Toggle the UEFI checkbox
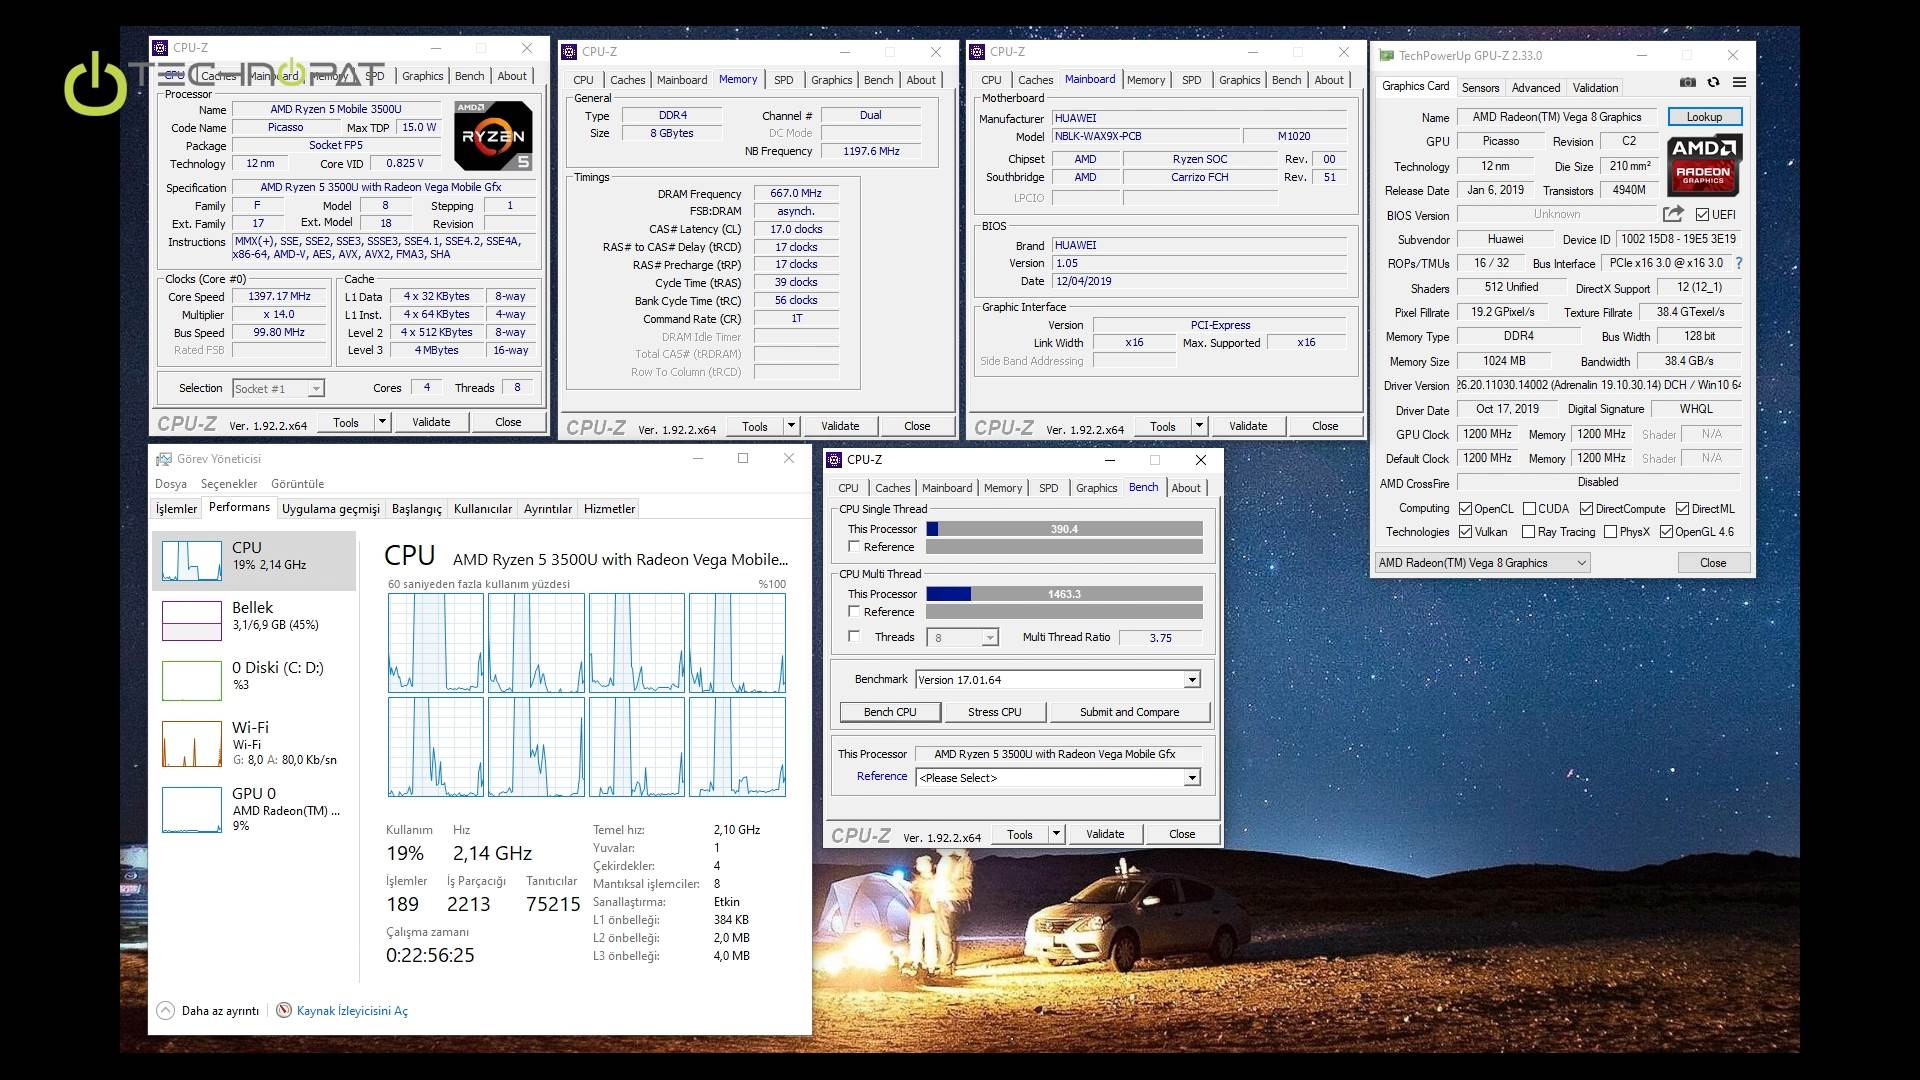Screen dimensions: 1920x1080 click(1702, 214)
